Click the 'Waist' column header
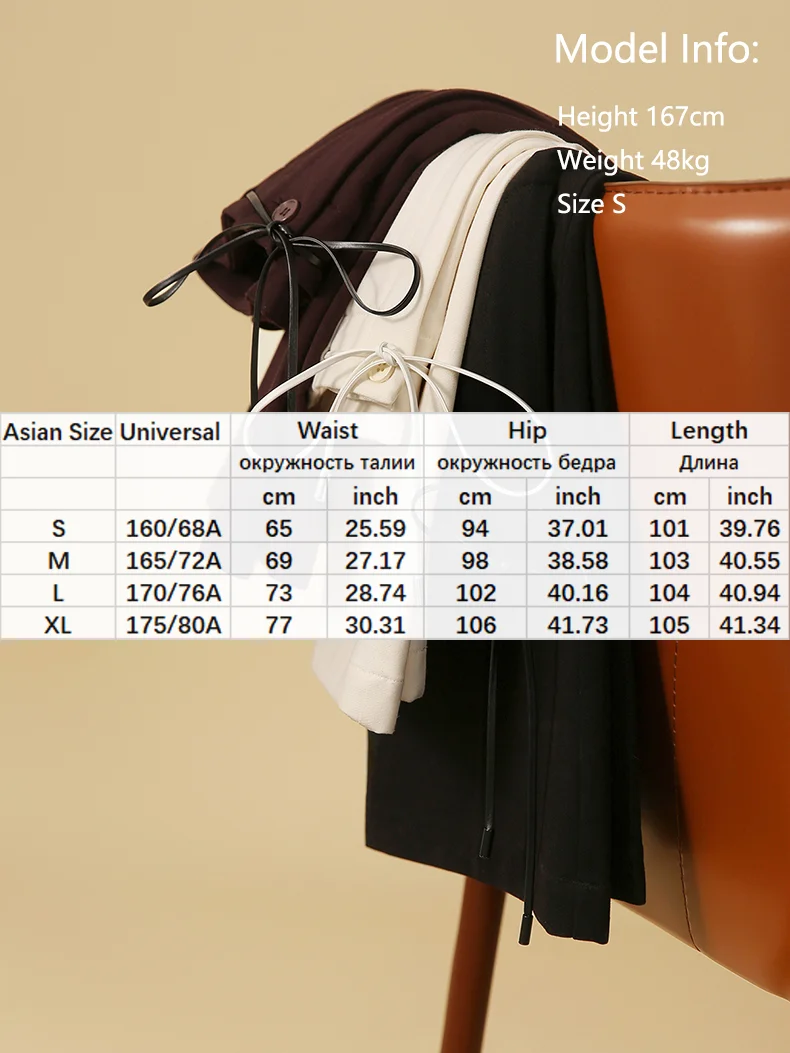790x1053 pixels. [x=328, y=430]
